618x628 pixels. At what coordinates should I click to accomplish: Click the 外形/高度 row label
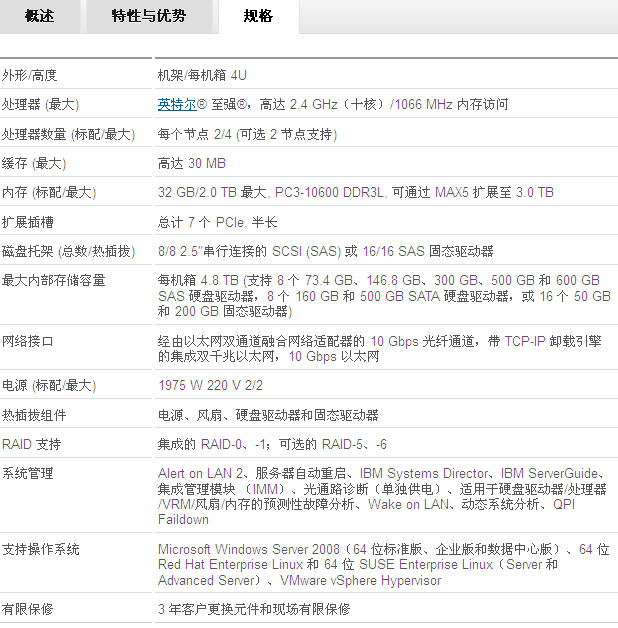pyautogui.click(x=30, y=75)
